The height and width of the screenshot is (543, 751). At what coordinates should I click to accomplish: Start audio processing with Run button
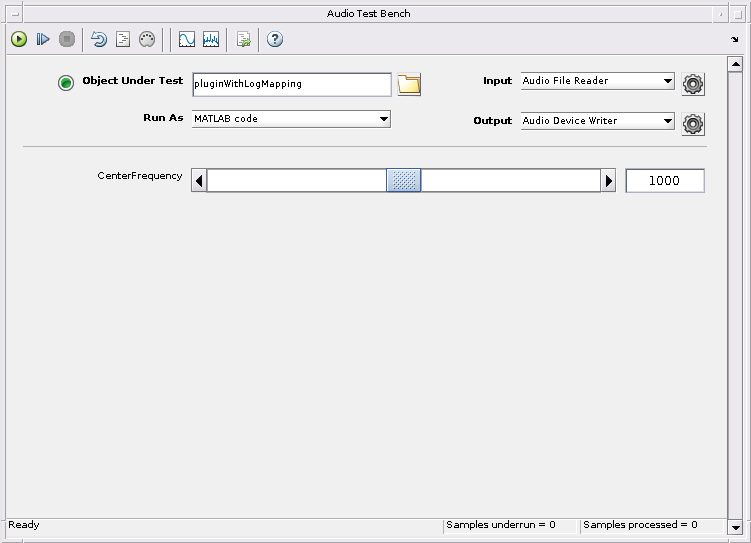click(x=19, y=39)
